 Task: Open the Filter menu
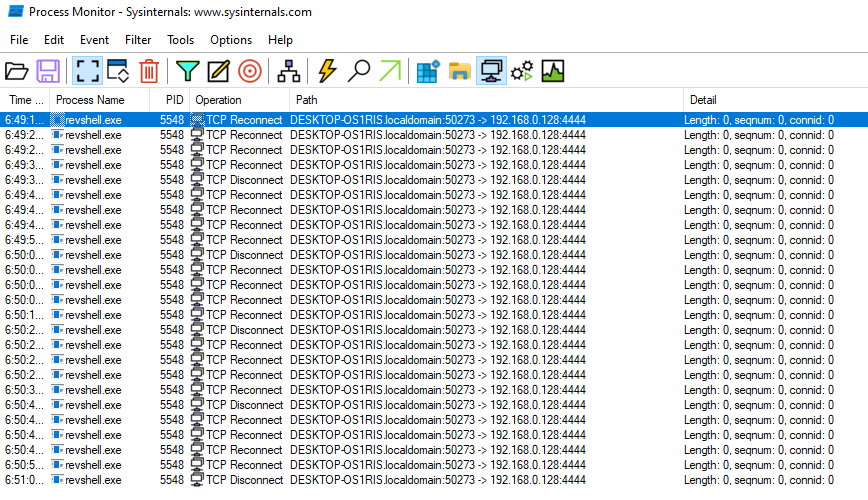tap(138, 40)
